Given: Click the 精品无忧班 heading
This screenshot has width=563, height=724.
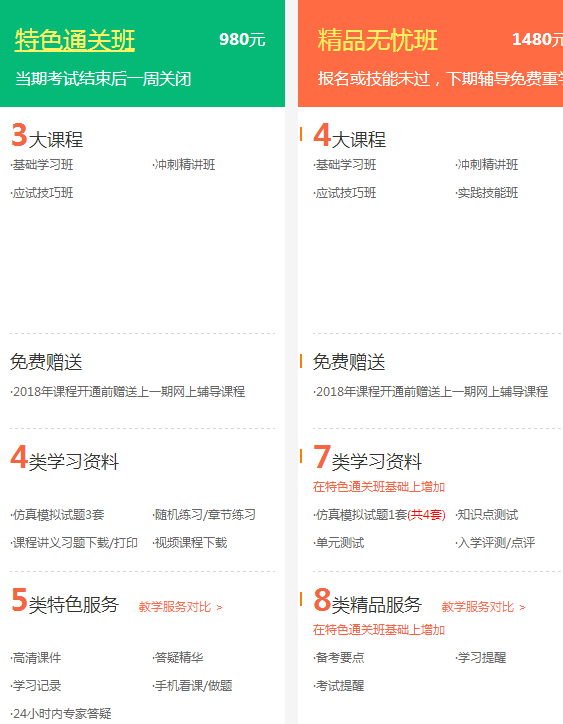Looking at the screenshot, I should click(x=377, y=40).
